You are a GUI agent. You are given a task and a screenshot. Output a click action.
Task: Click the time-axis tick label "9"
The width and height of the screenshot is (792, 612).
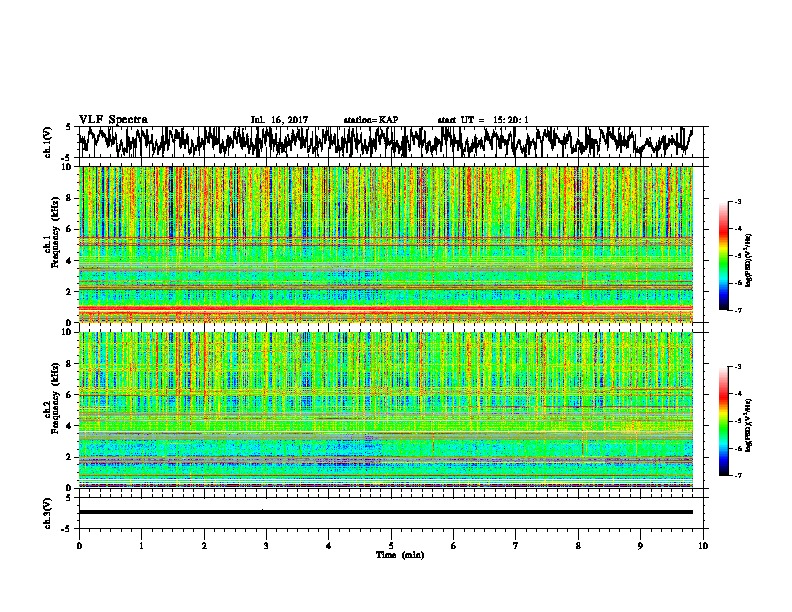click(x=640, y=546)
